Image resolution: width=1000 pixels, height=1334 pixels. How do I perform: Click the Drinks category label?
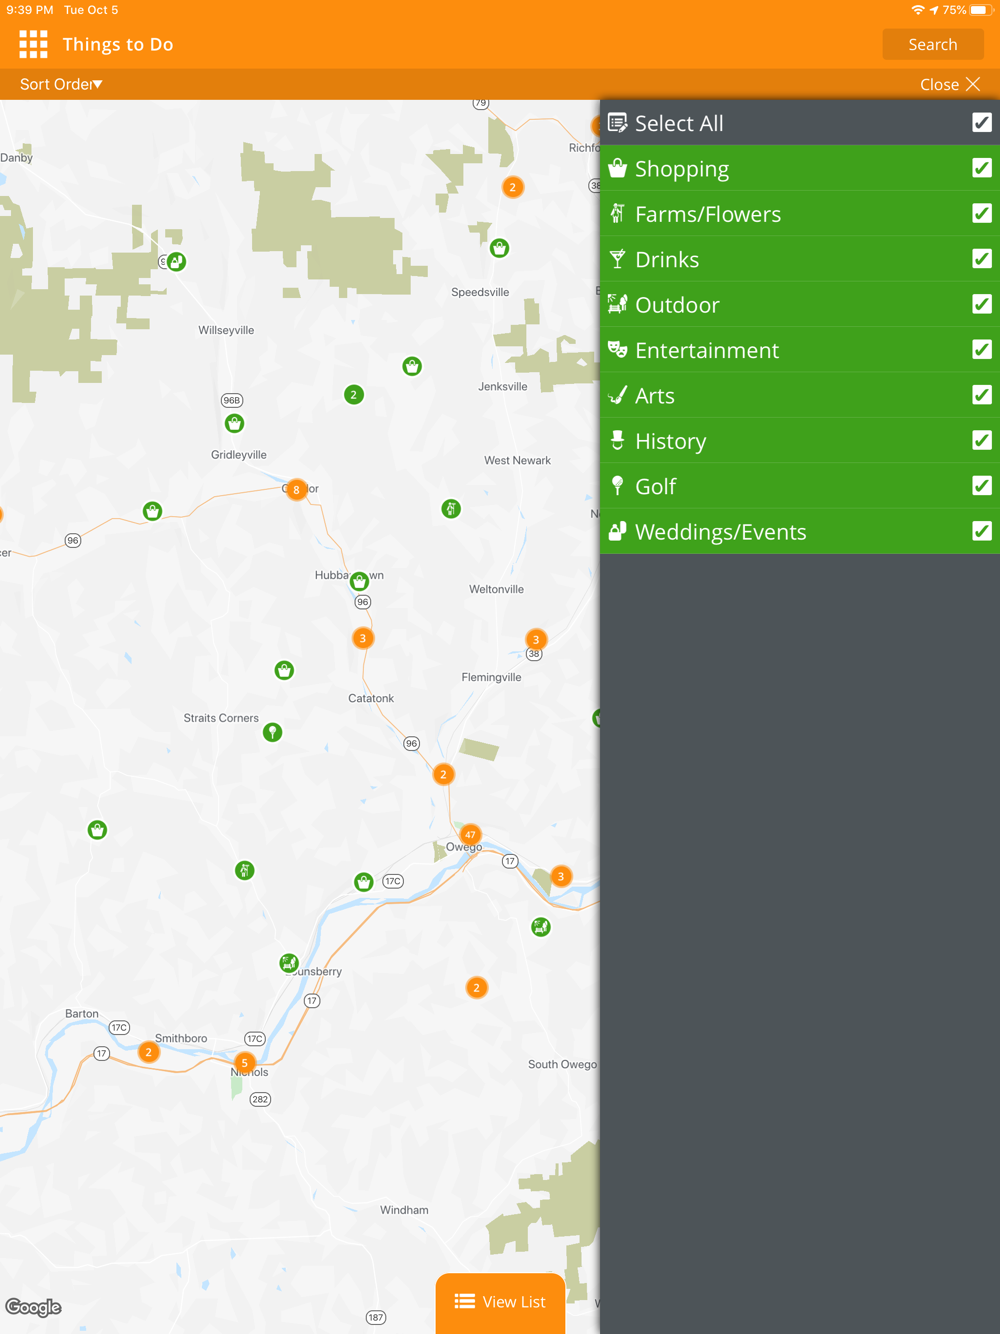pyautogui.click(x=667, y=259)
